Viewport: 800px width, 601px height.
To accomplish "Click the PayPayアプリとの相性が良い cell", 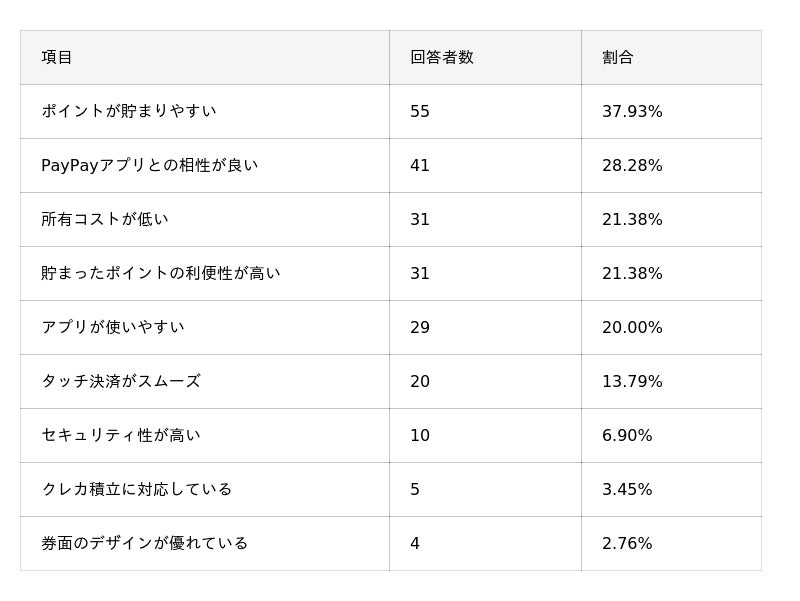I will point(149,165).
